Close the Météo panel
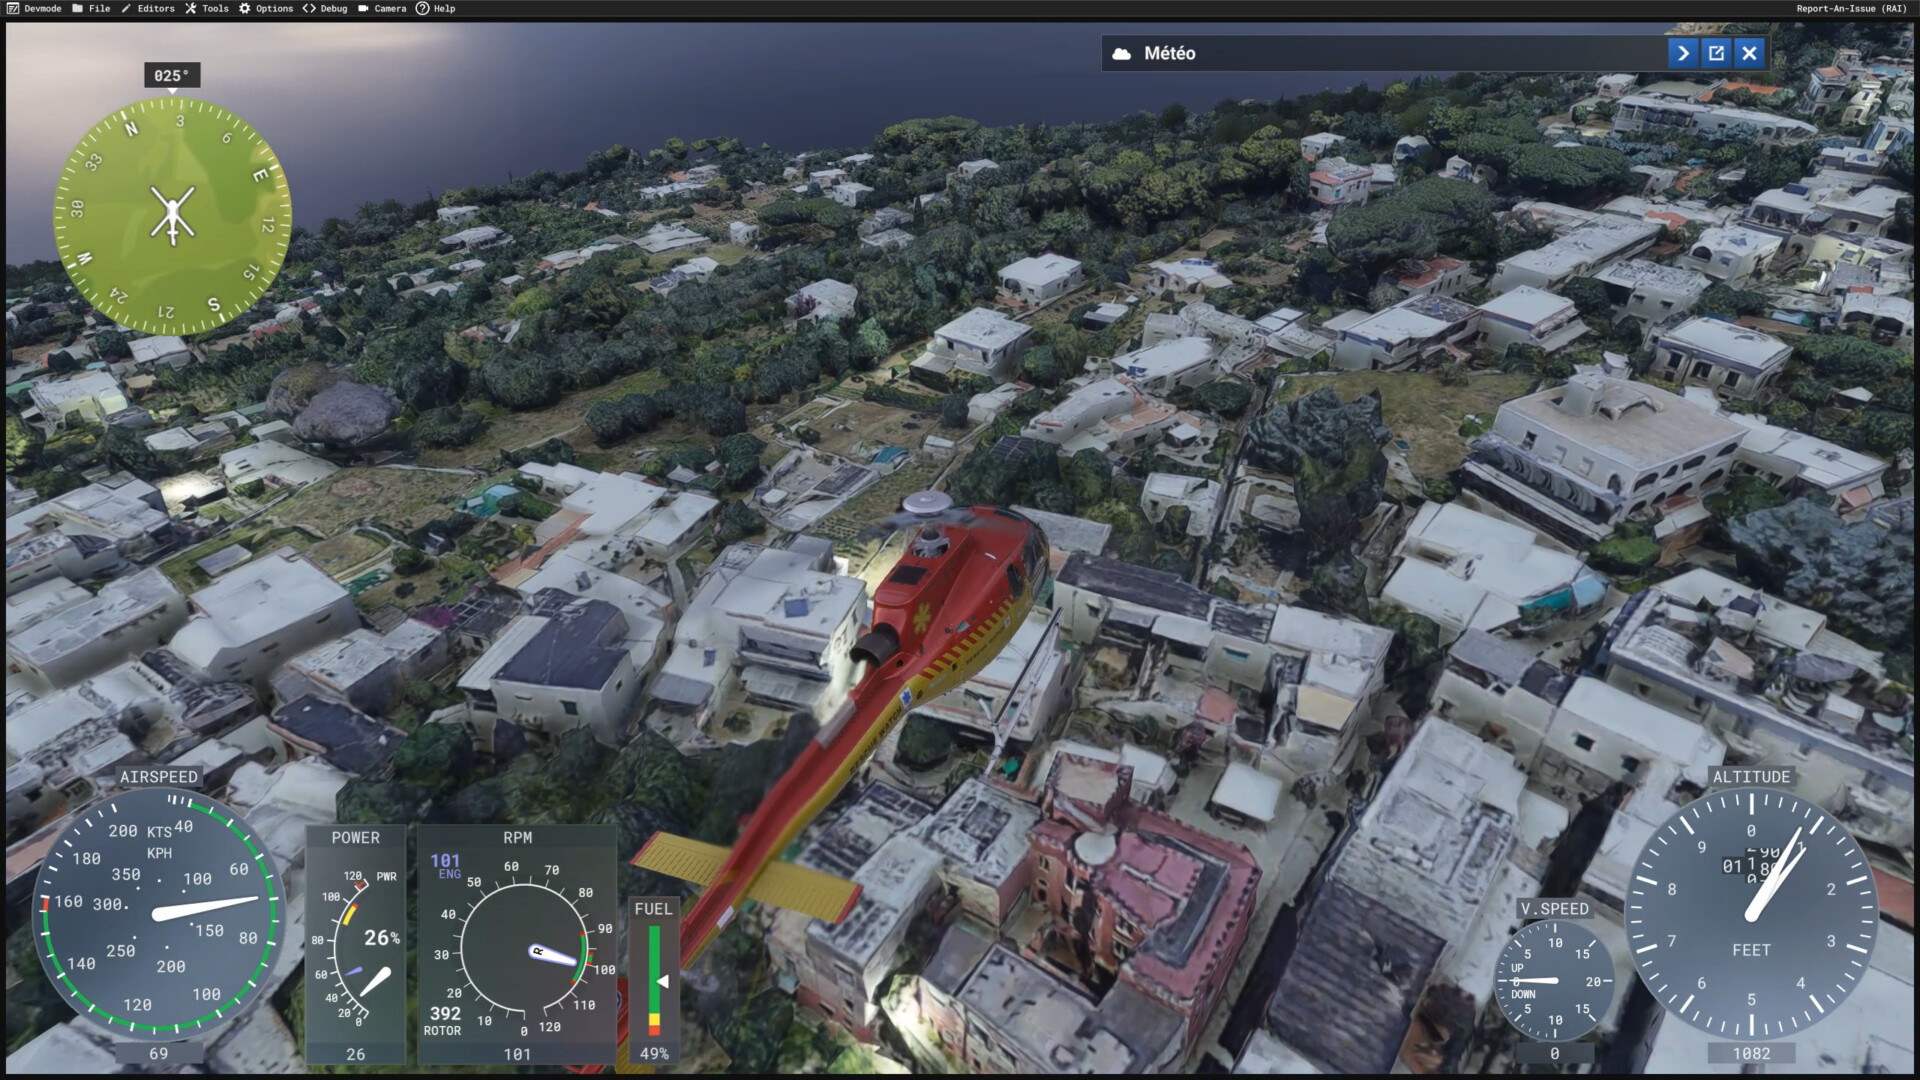1920x1080 pixels. pos(1749,53)
